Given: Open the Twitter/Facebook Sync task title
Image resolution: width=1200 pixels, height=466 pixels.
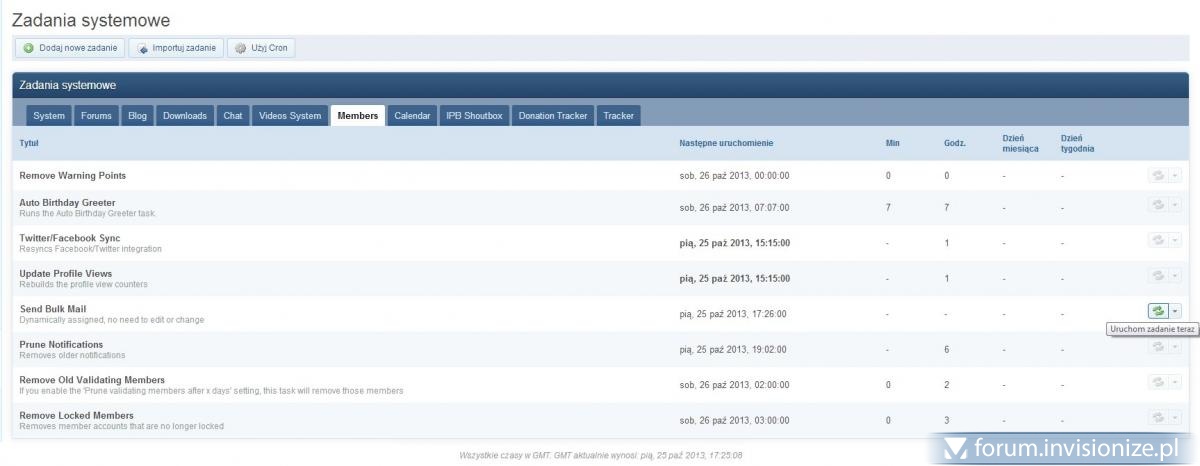Looking at the screenshot, I should pos(70,238).
